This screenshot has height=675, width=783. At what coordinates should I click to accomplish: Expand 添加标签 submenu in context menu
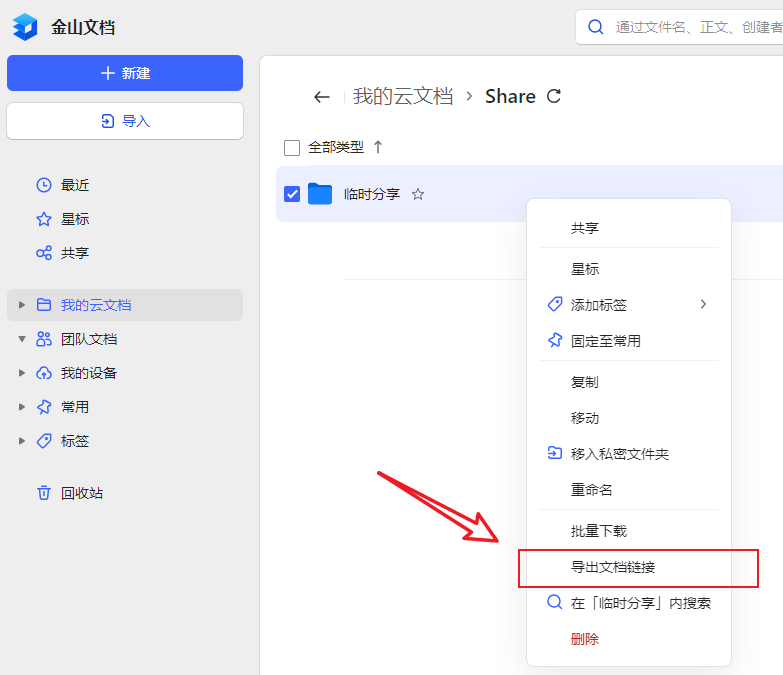tap(703, 304)
